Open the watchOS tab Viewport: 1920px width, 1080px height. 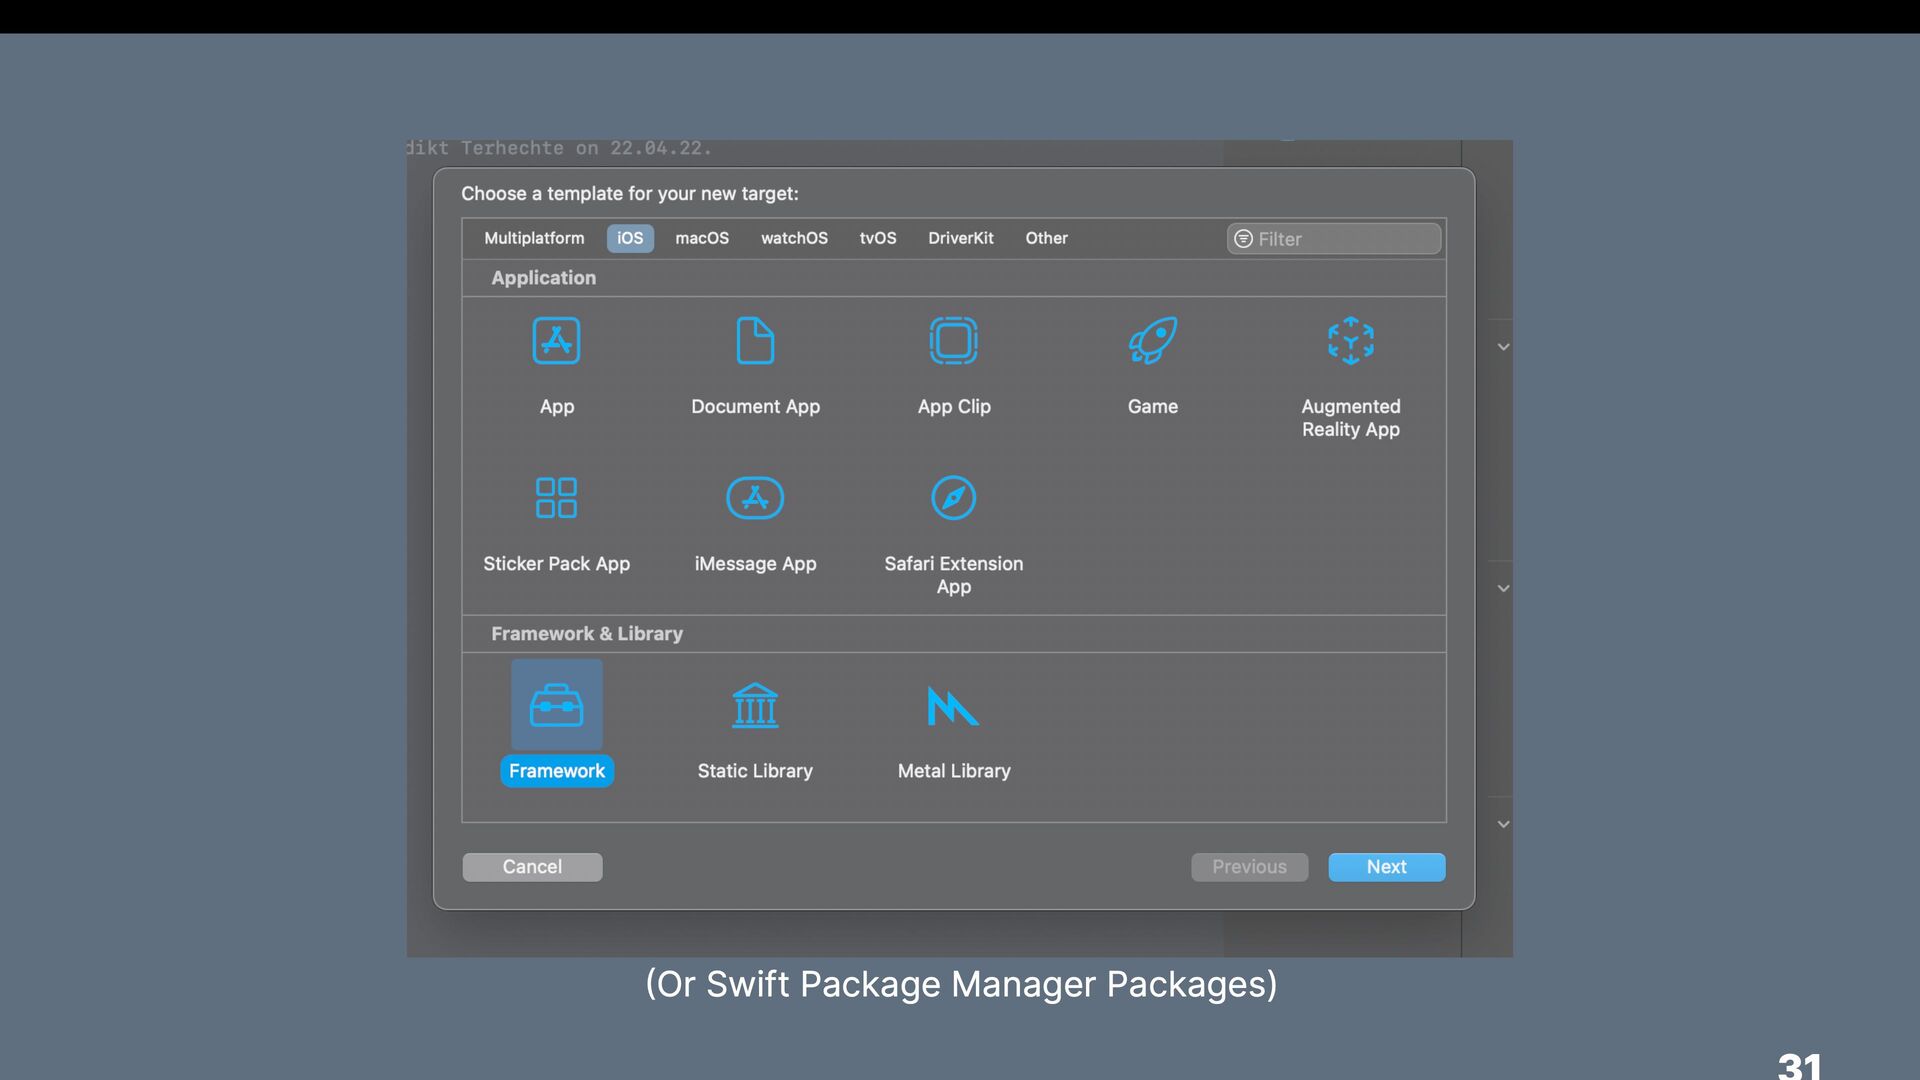click(794, 238)
